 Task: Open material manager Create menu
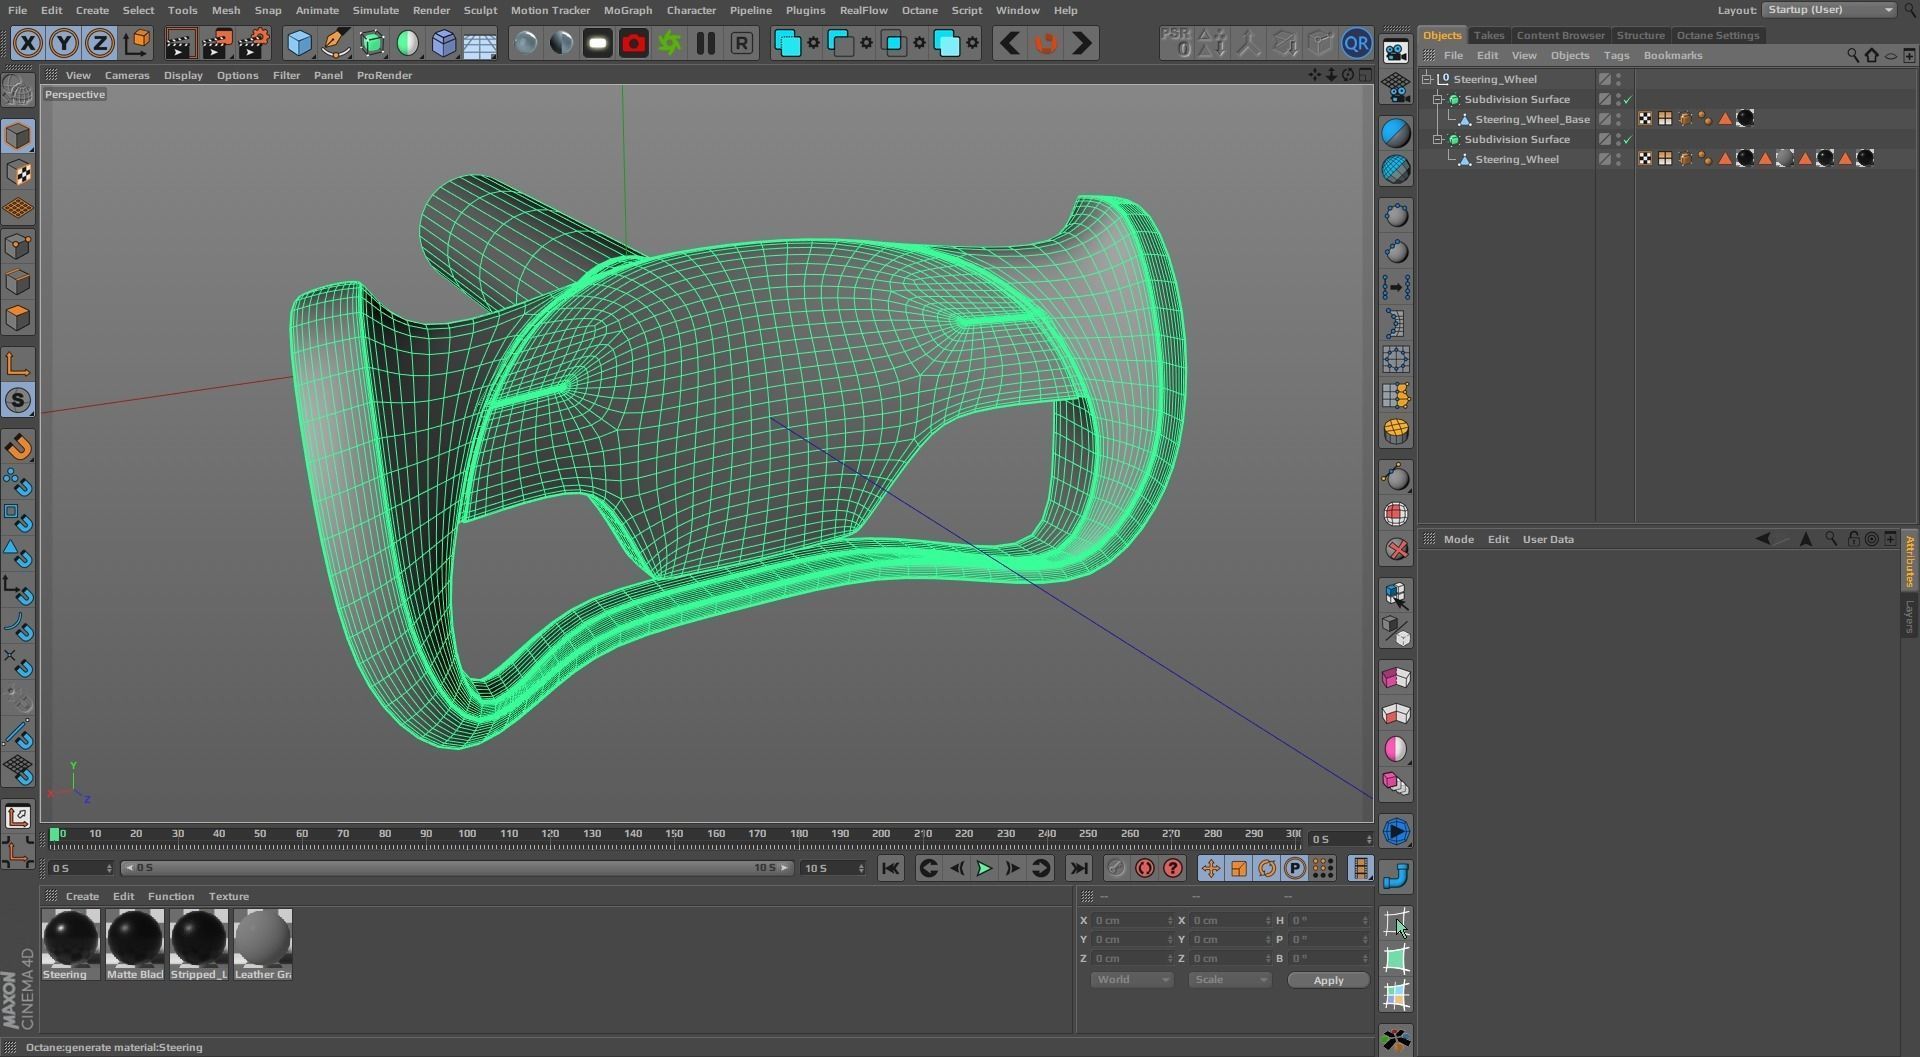[82, 896]
